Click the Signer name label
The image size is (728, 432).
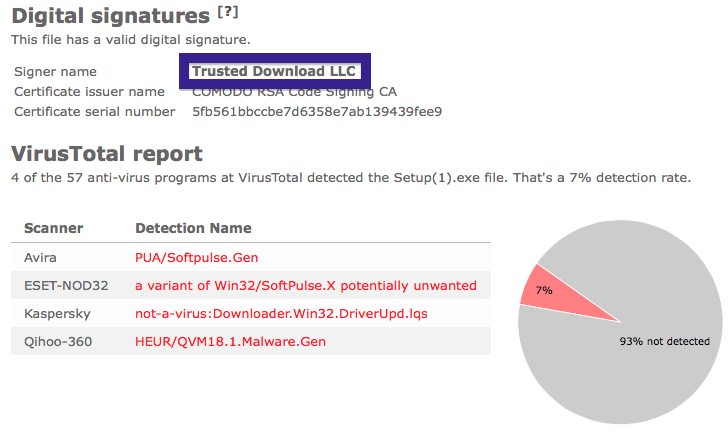[55, 72]
